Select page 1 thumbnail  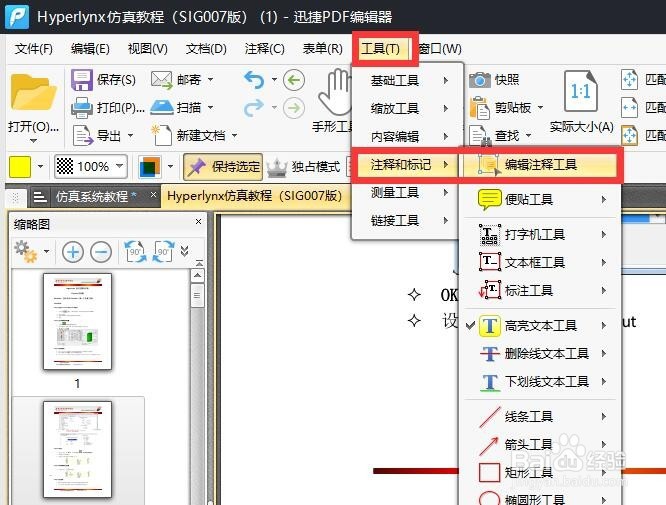pyautogui.click(x=77, y=322)
